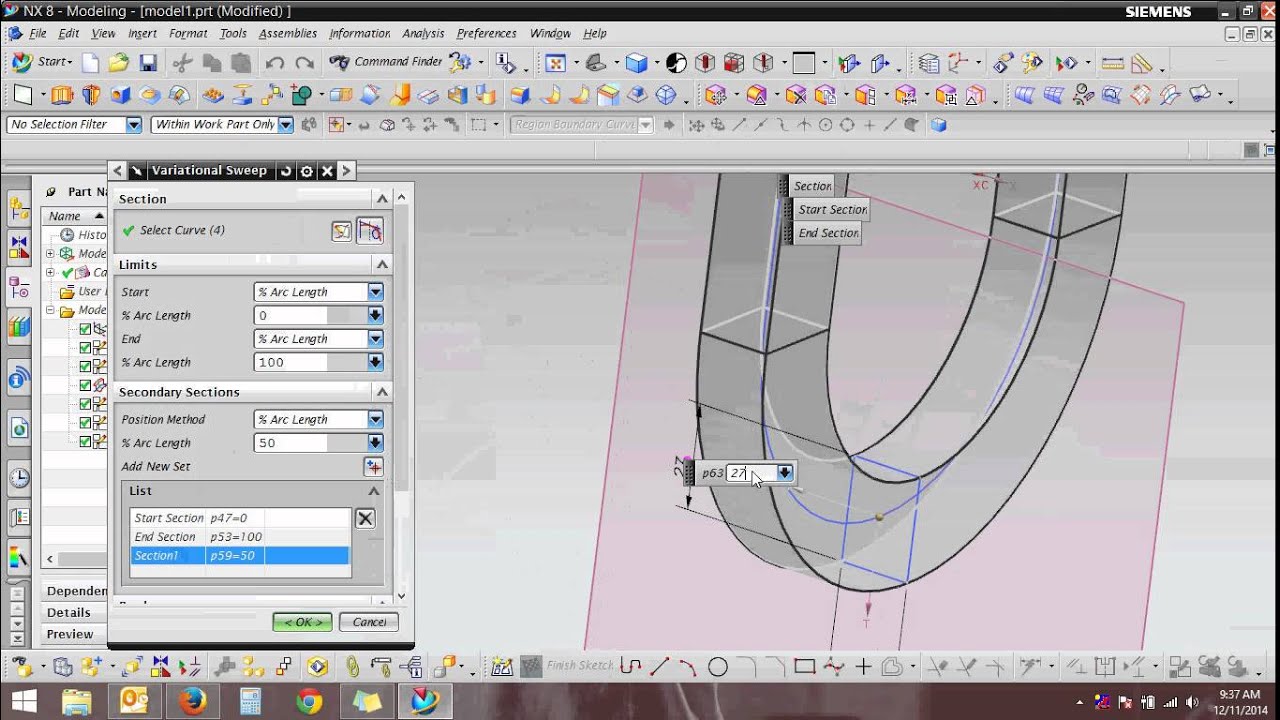This screenshot has width=1280, height=720.
Task: Toggle fifth checkbox under Model History
Action: (85, 404)
